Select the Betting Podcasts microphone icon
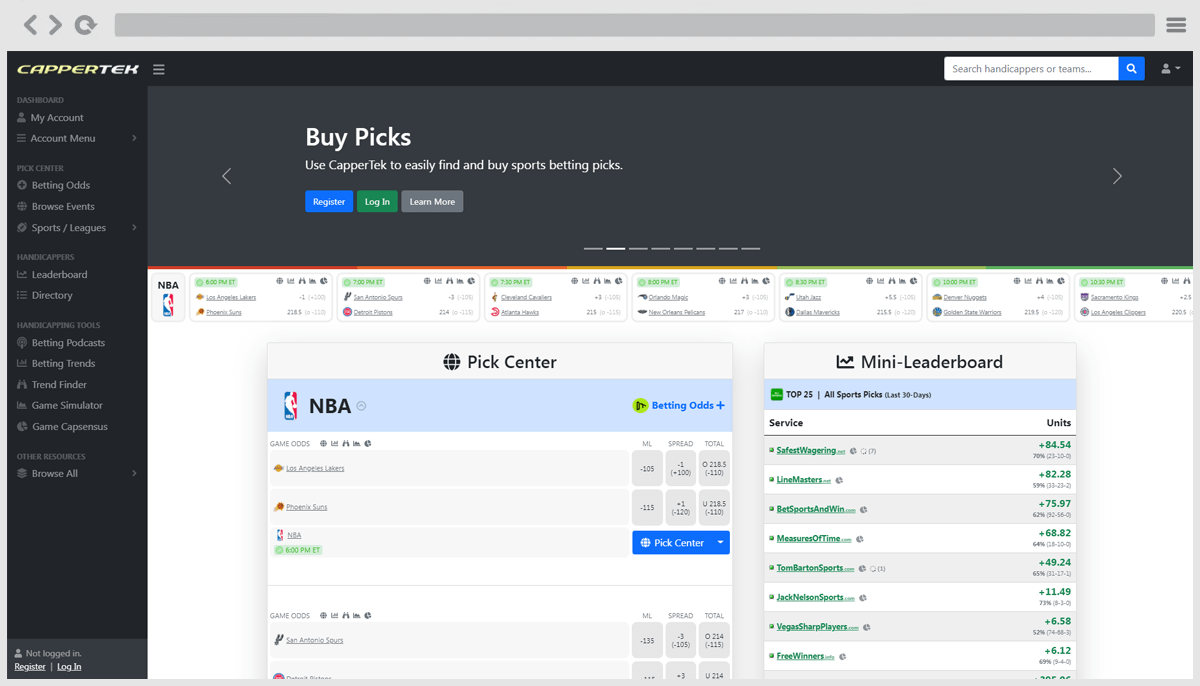The width and height of the screenshot is (1200, 686). (22, 342)
